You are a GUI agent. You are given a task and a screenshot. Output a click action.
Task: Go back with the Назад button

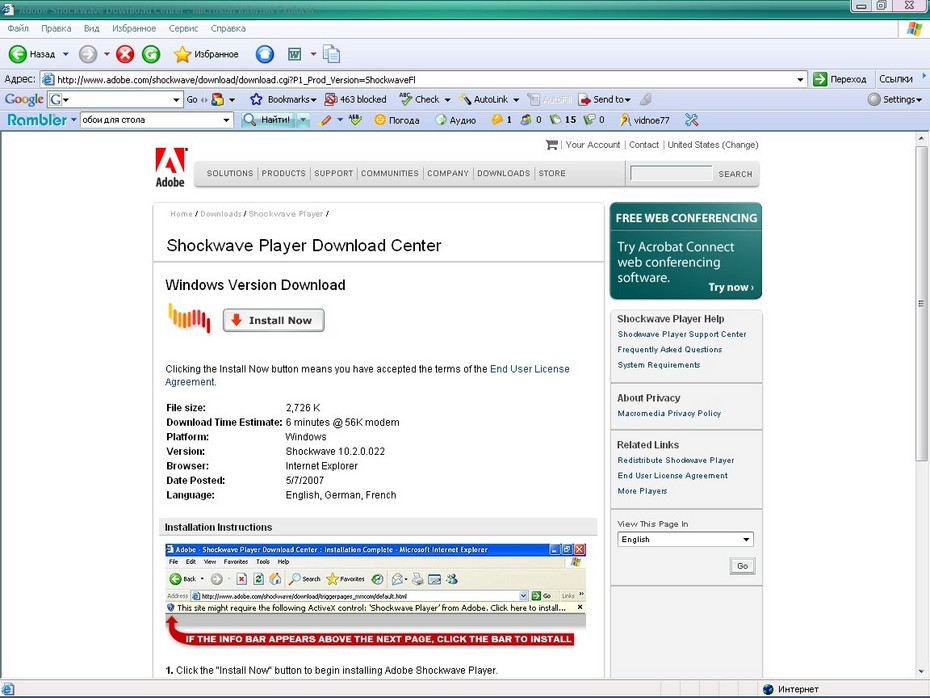(31, 54)
